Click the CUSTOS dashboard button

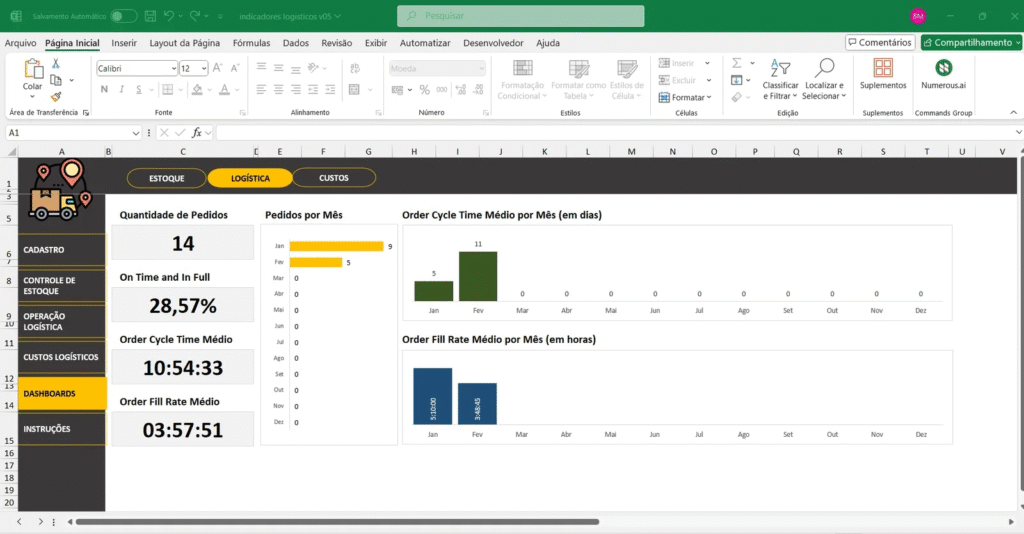tap(334, 178)
